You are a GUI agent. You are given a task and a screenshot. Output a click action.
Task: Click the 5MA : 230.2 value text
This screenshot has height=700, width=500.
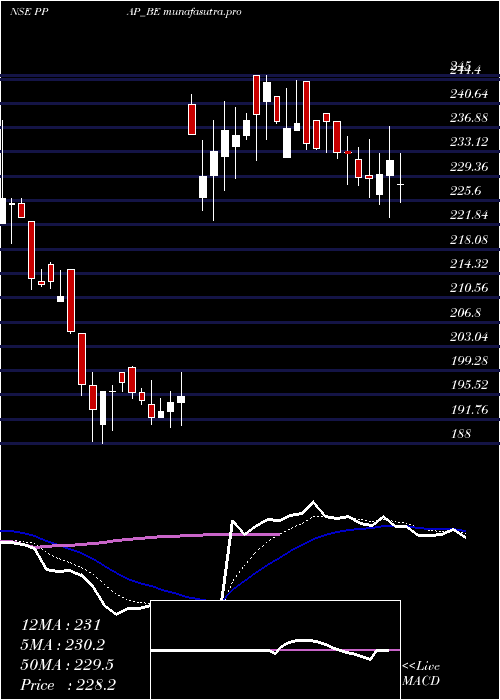click(62, 645)
